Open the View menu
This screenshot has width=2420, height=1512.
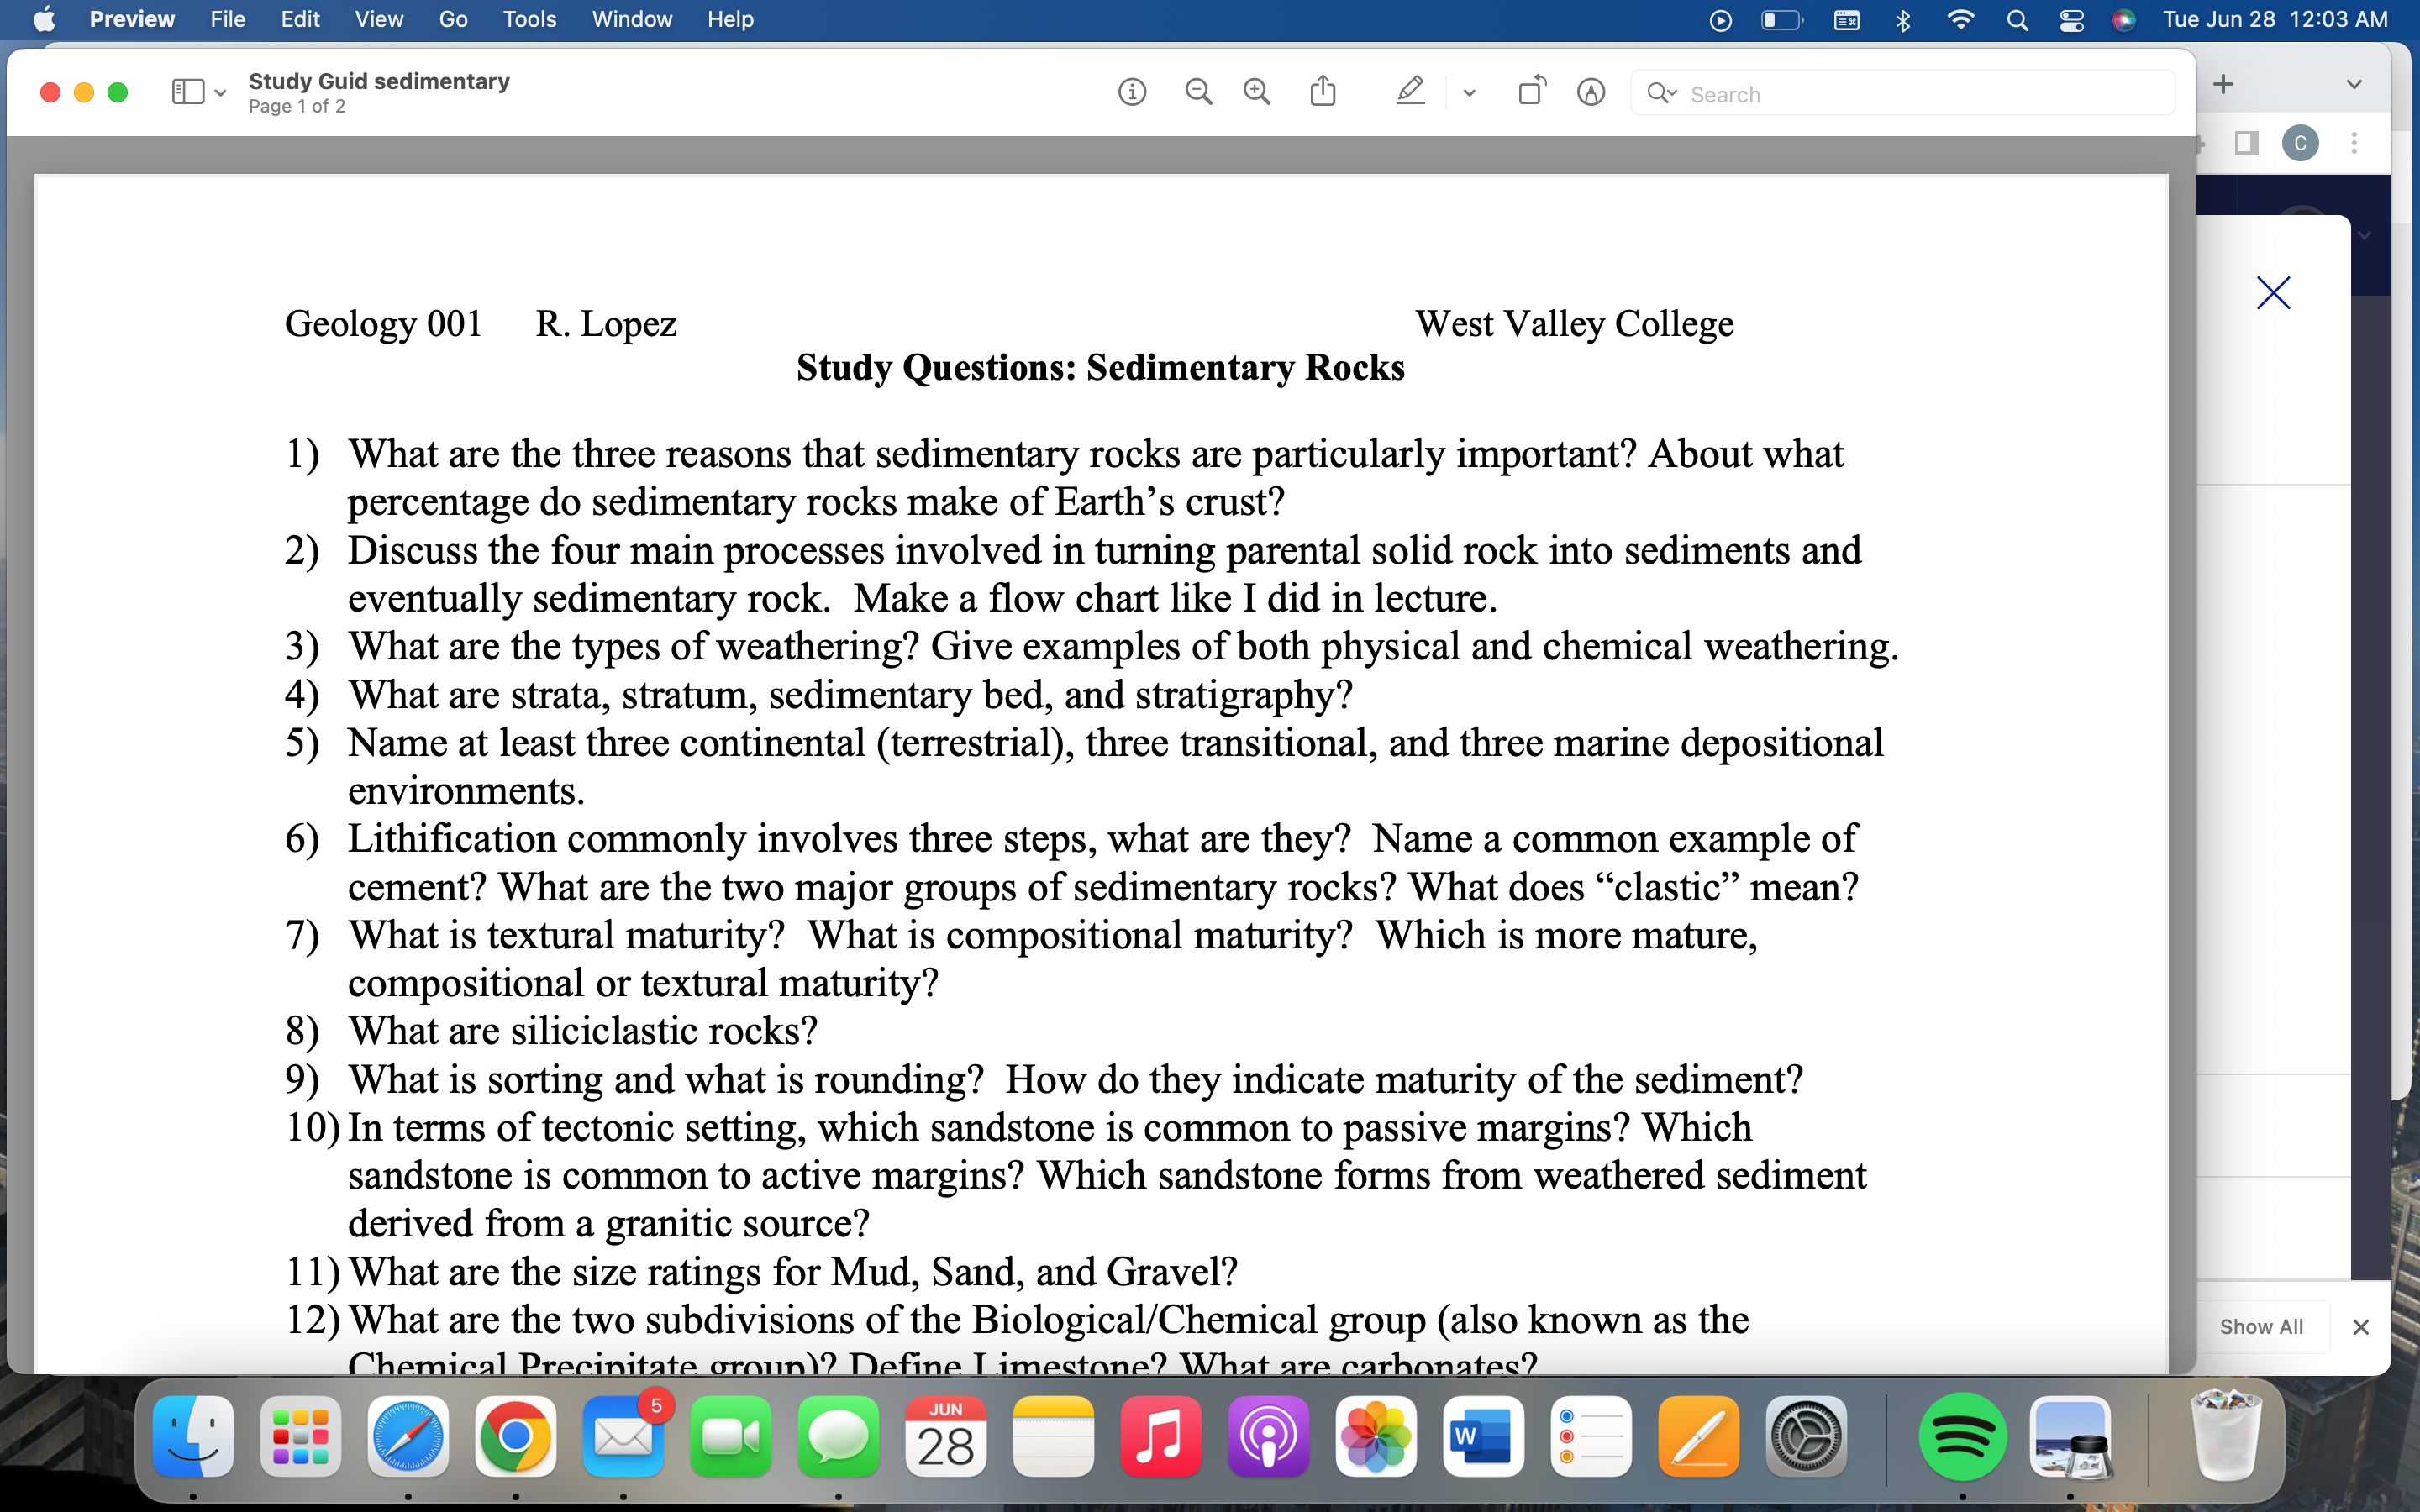point(379,20)
